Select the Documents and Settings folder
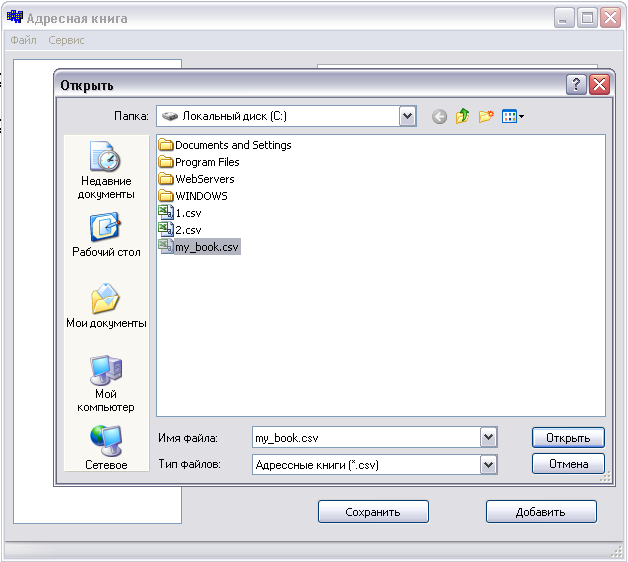Image resolution: width=628 pixels, height=562 pixels. (x=225, y=145)
